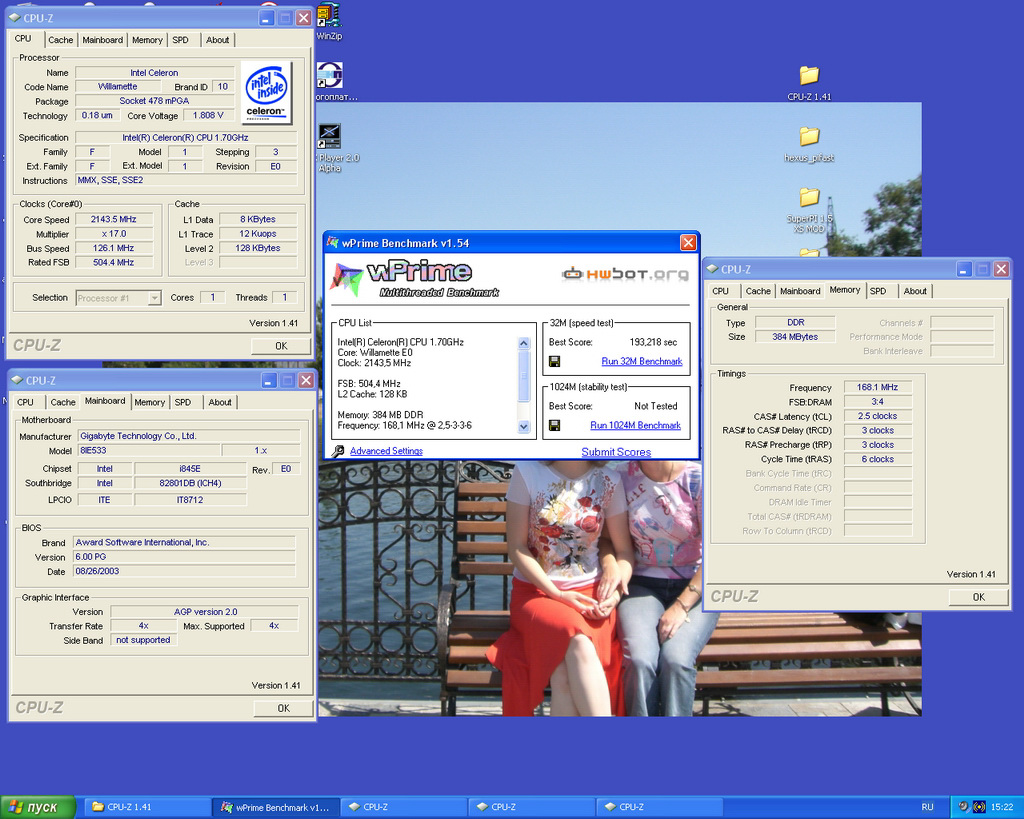1024x819 pixels.
Task: Open the SPD tab in top-left CPU-Z
Action: click(x=180, y=40)
